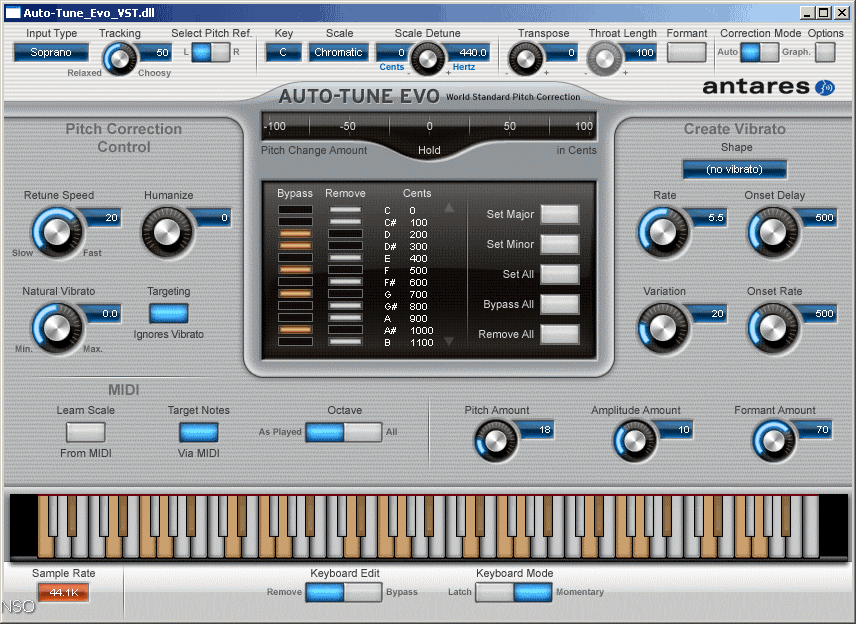Click the Throat Length value 100
This screenshot has width=856, height=624.
[x=639, y=52]
